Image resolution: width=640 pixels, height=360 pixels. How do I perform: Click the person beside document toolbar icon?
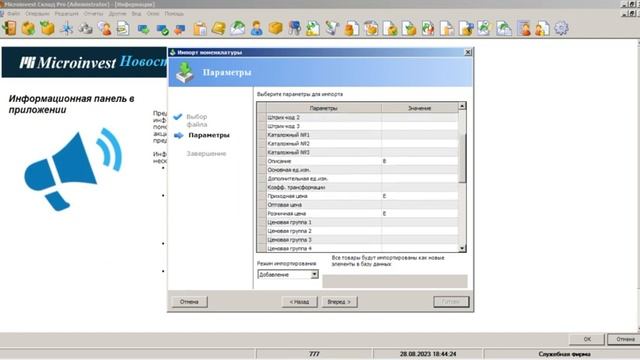542,28
